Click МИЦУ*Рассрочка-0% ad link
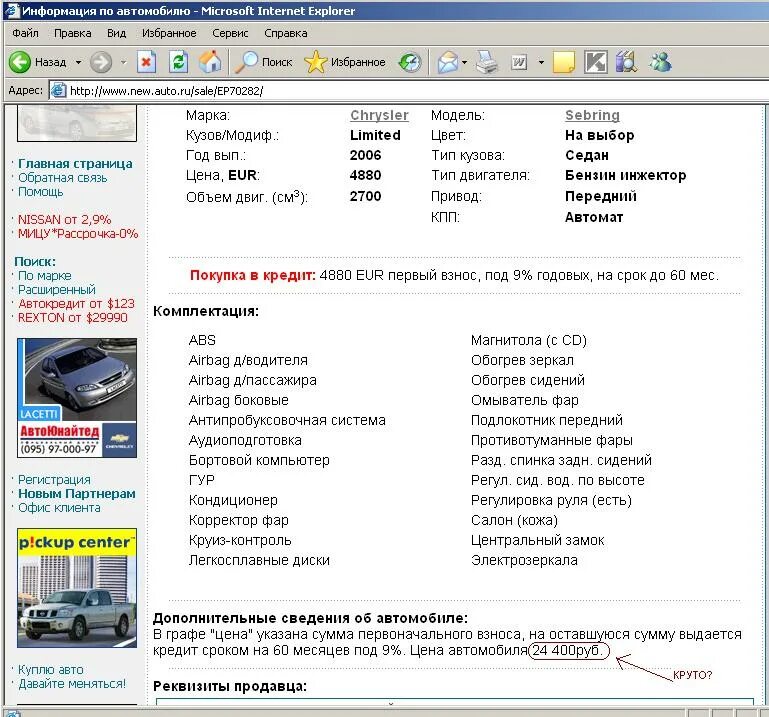Screen dimensions: 769x717 click(78, 233)
